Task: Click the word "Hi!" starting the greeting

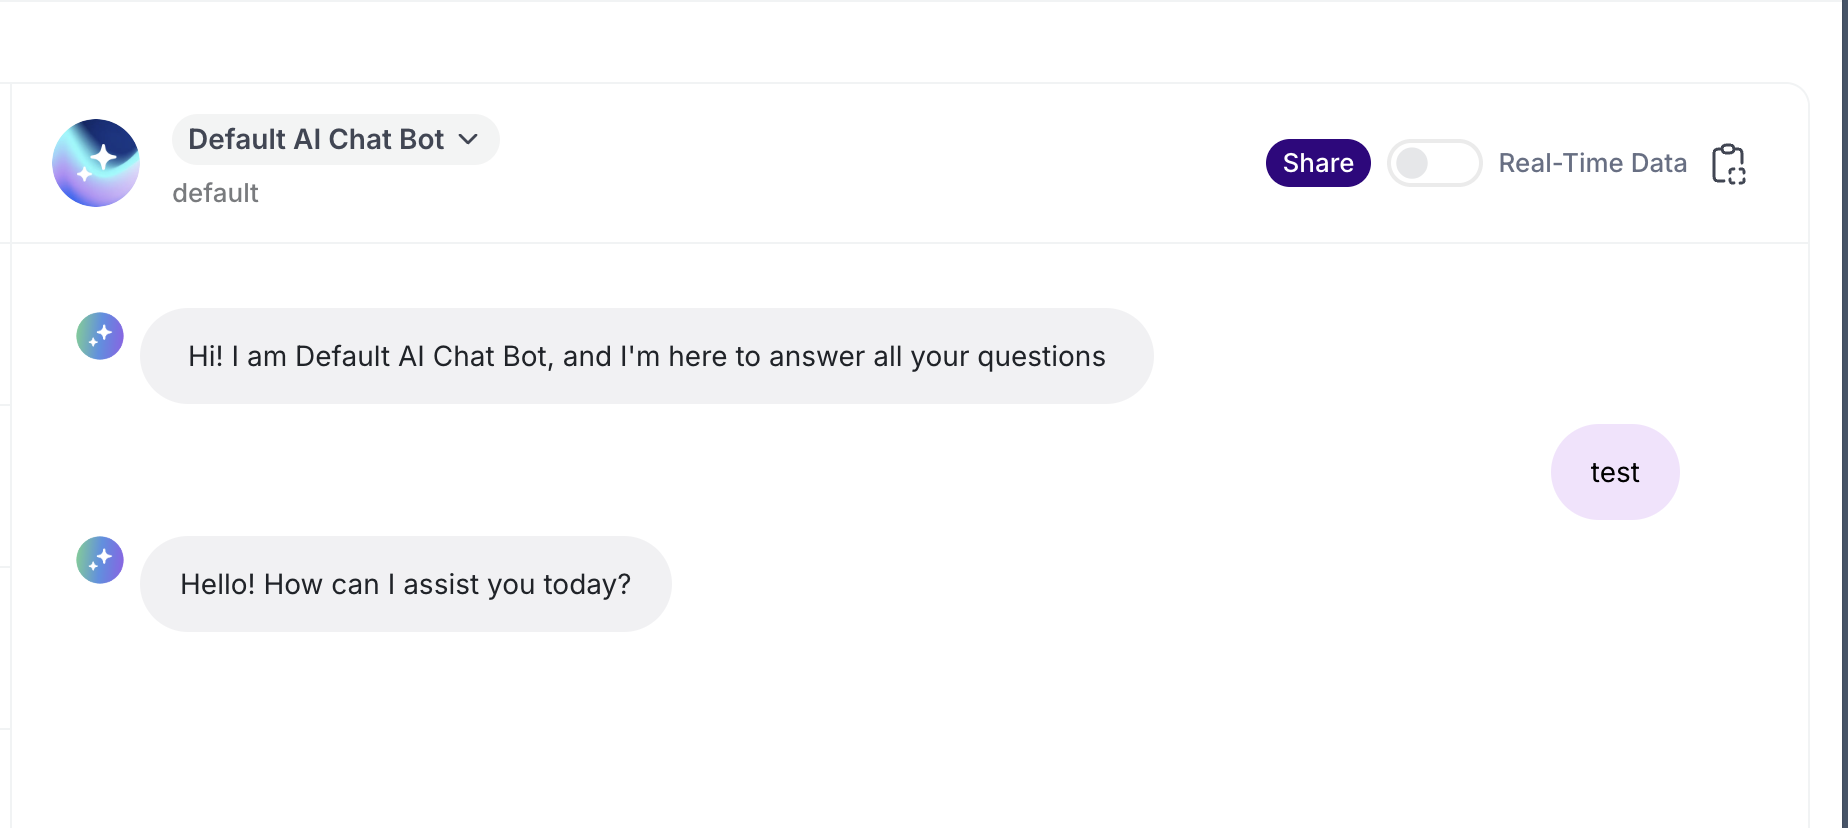Action: tap(205, 356)
